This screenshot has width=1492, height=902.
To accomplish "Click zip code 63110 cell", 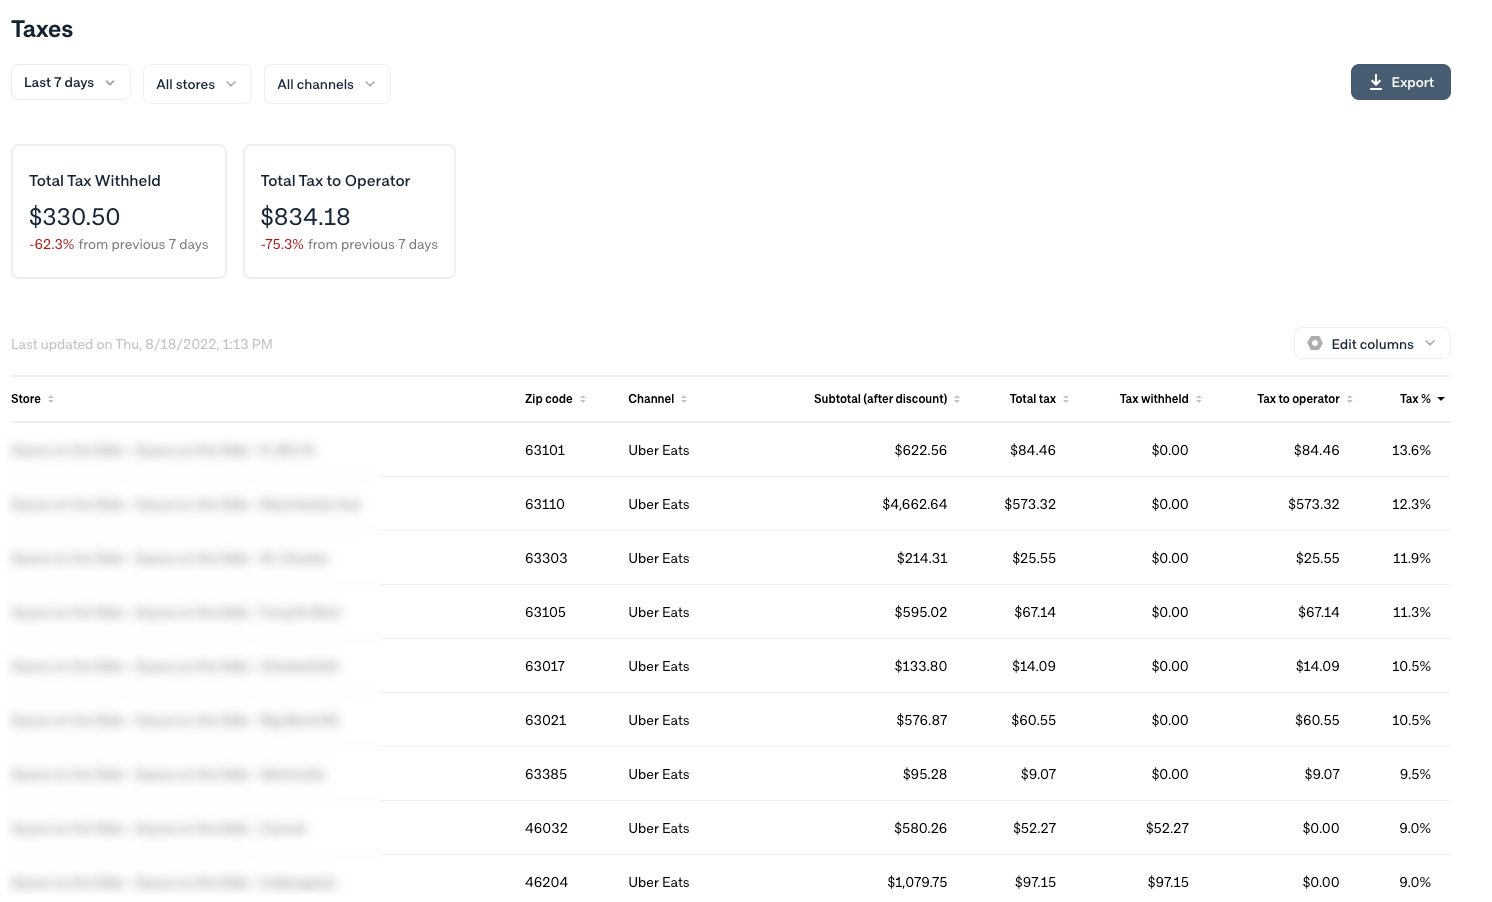I will (x=545, y=504).
